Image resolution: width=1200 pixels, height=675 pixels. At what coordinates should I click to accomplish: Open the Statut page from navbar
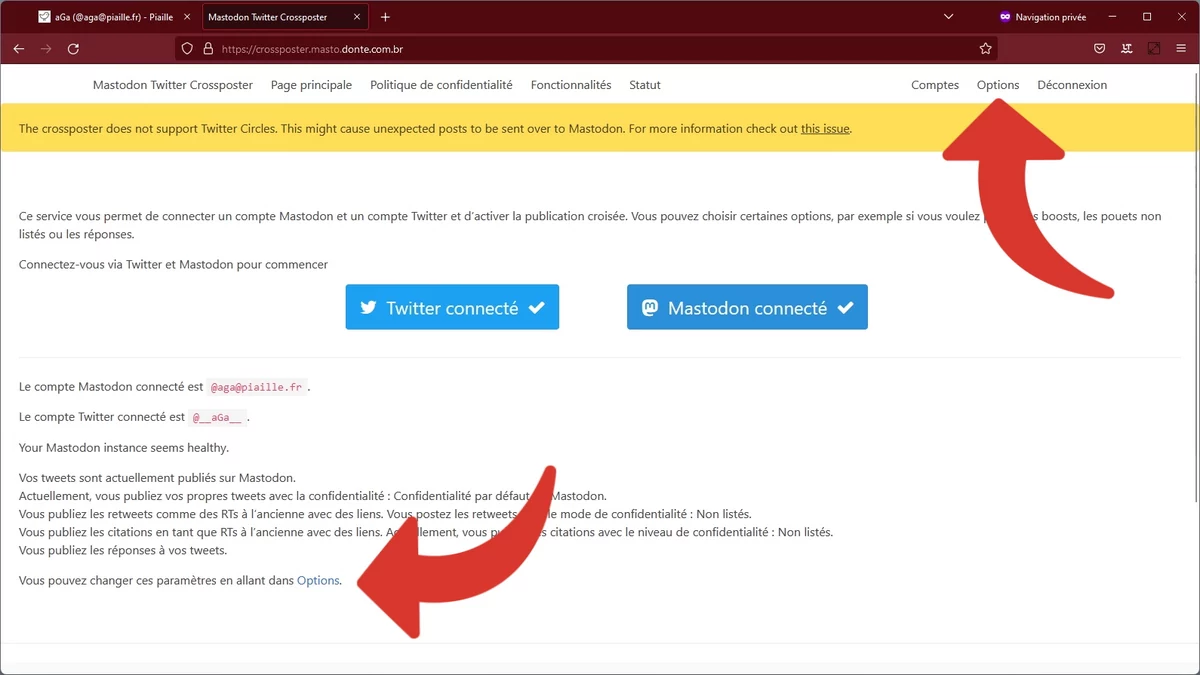coord(645,85)
